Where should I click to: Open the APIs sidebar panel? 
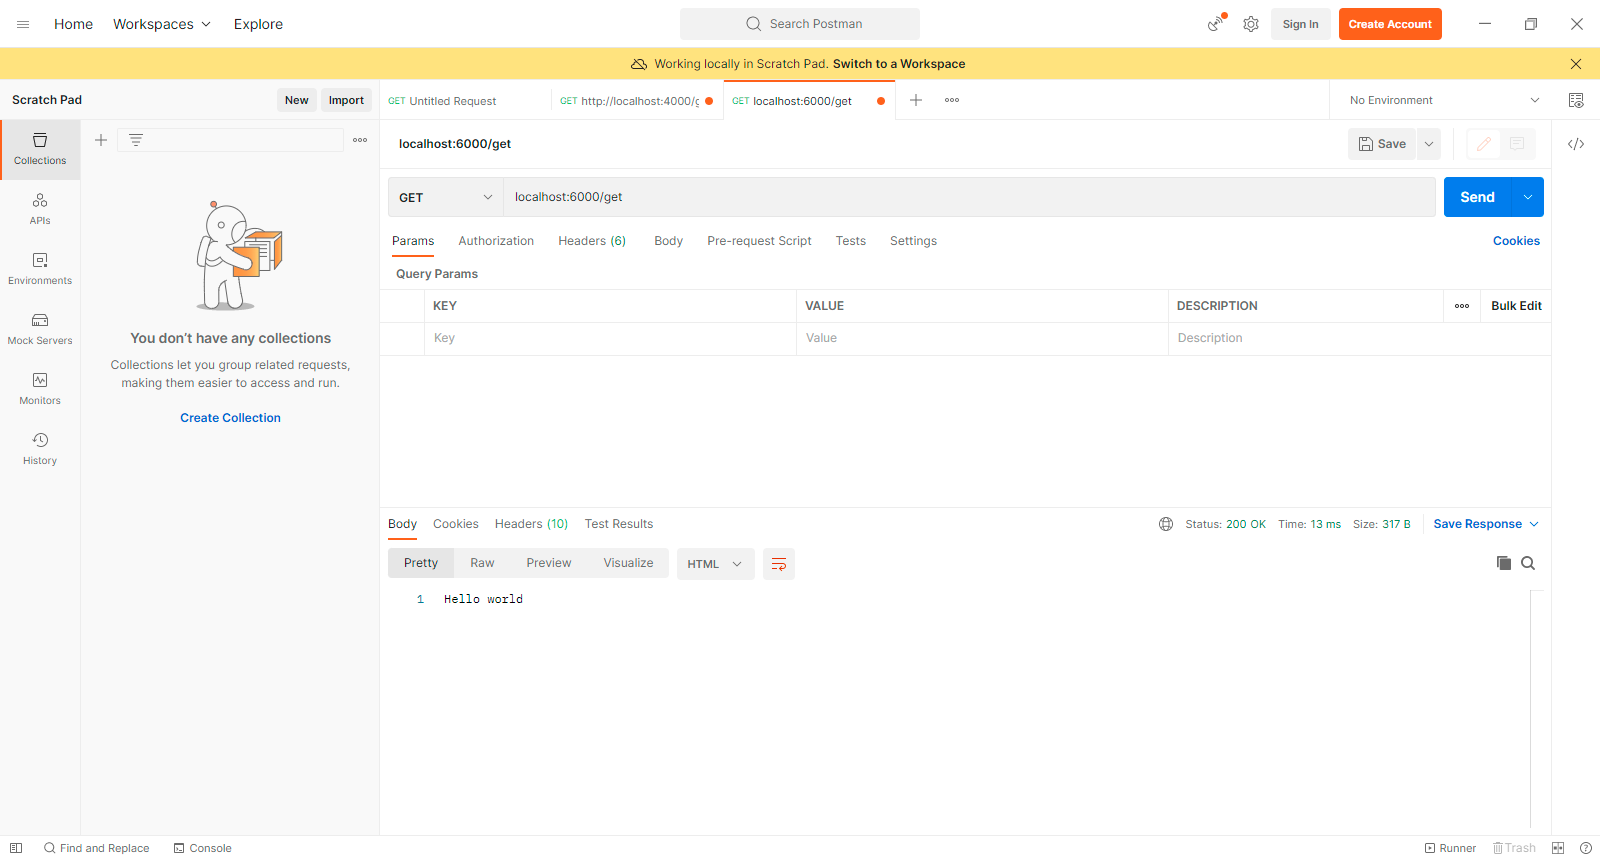click(x=40, y=209)
